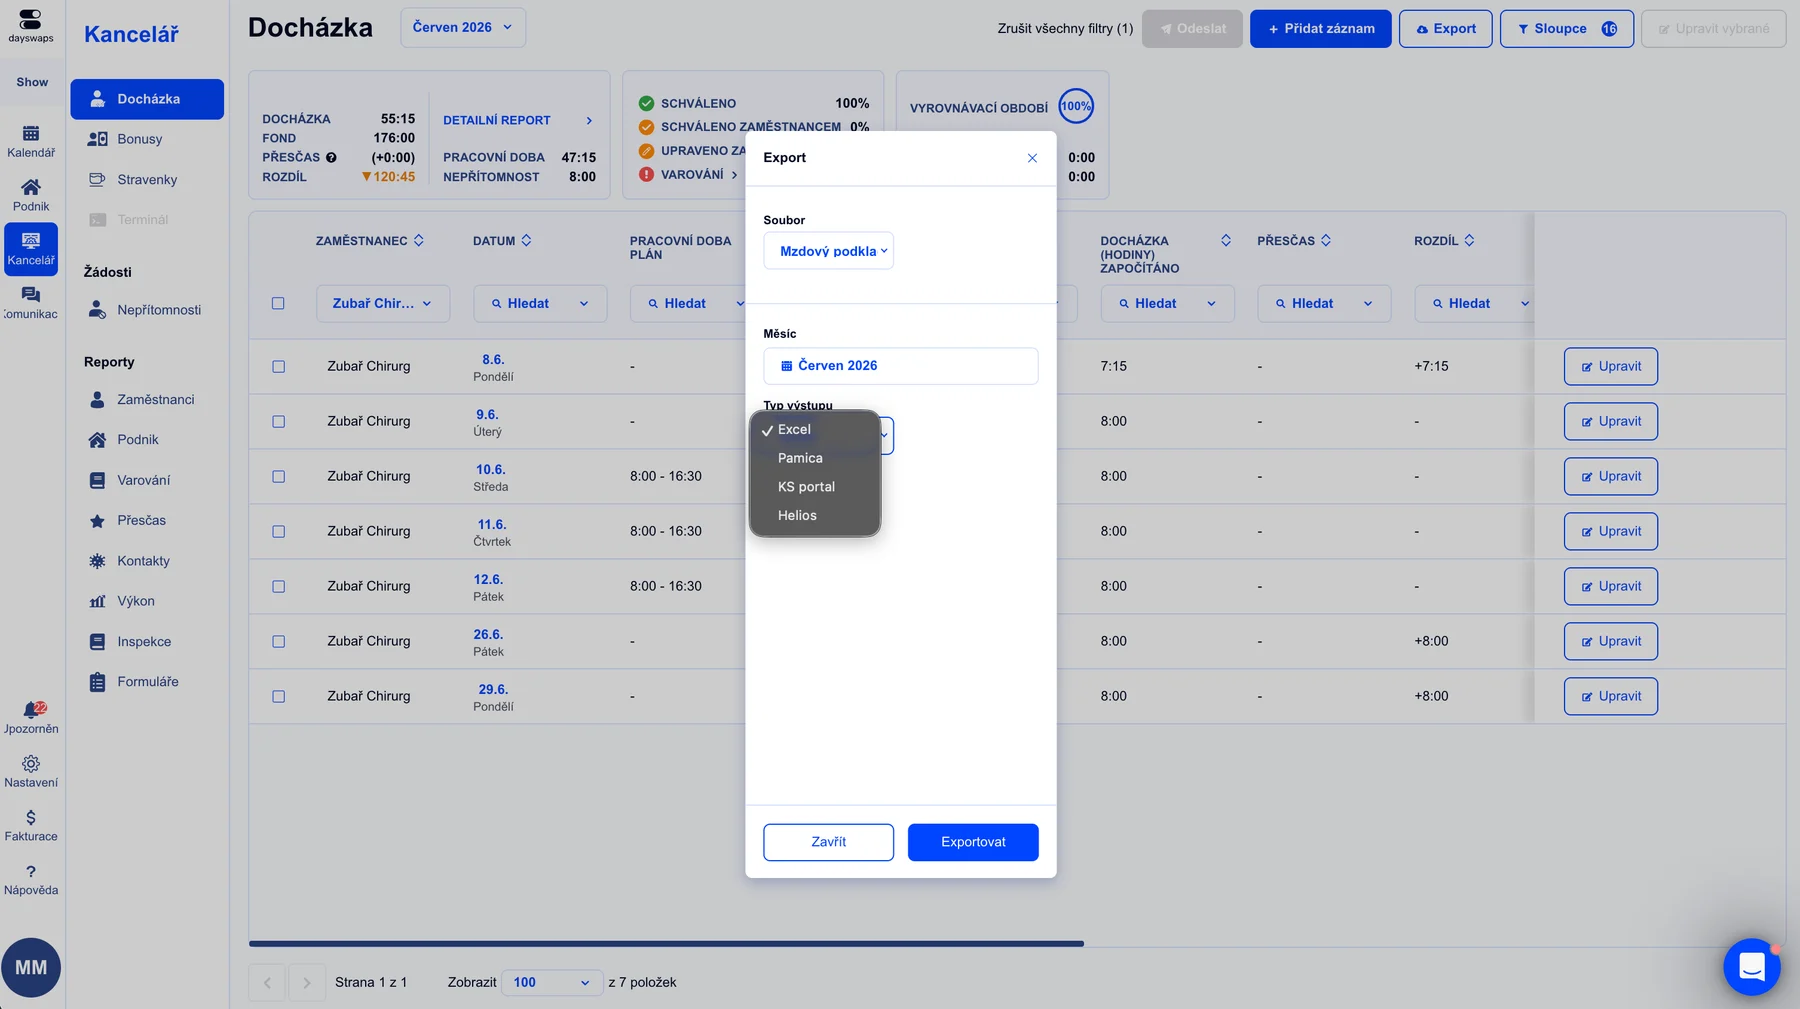Check the row for 29.6. Pondělí
This screenshot has height=1009, width=1800.
pos(278,697)
